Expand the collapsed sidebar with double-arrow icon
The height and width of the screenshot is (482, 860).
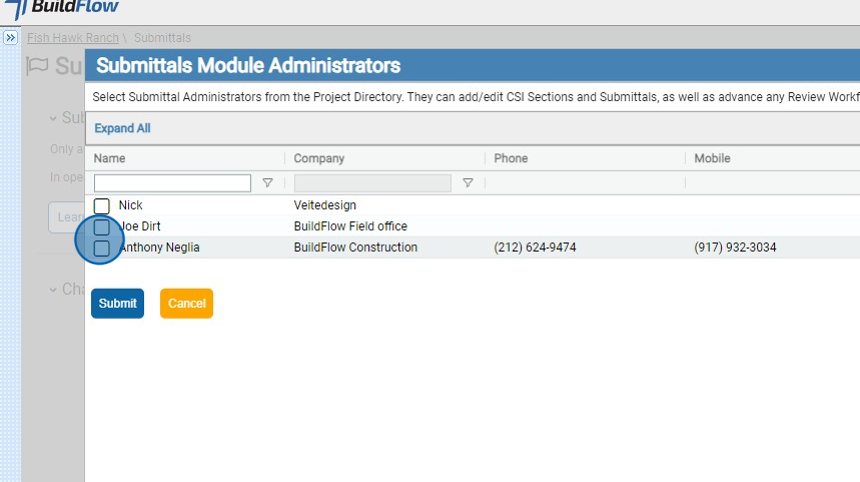[x=11, y=38]
